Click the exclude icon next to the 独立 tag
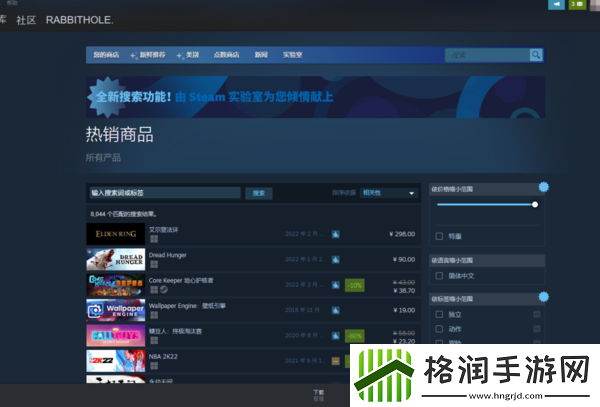The height and width of the screenshot is (407, 600). 537,314
